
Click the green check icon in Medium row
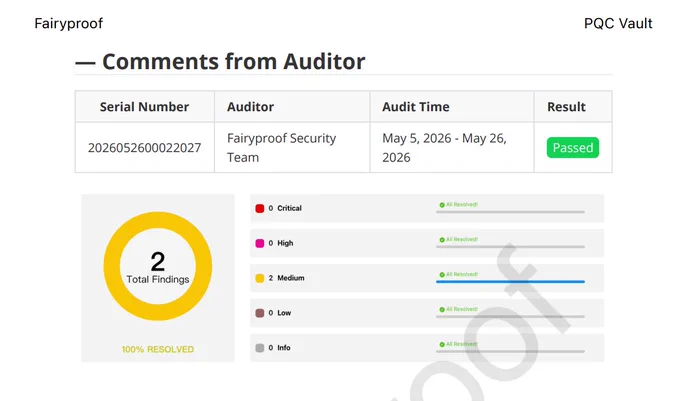pyautogui.click(x=442, y=274)
